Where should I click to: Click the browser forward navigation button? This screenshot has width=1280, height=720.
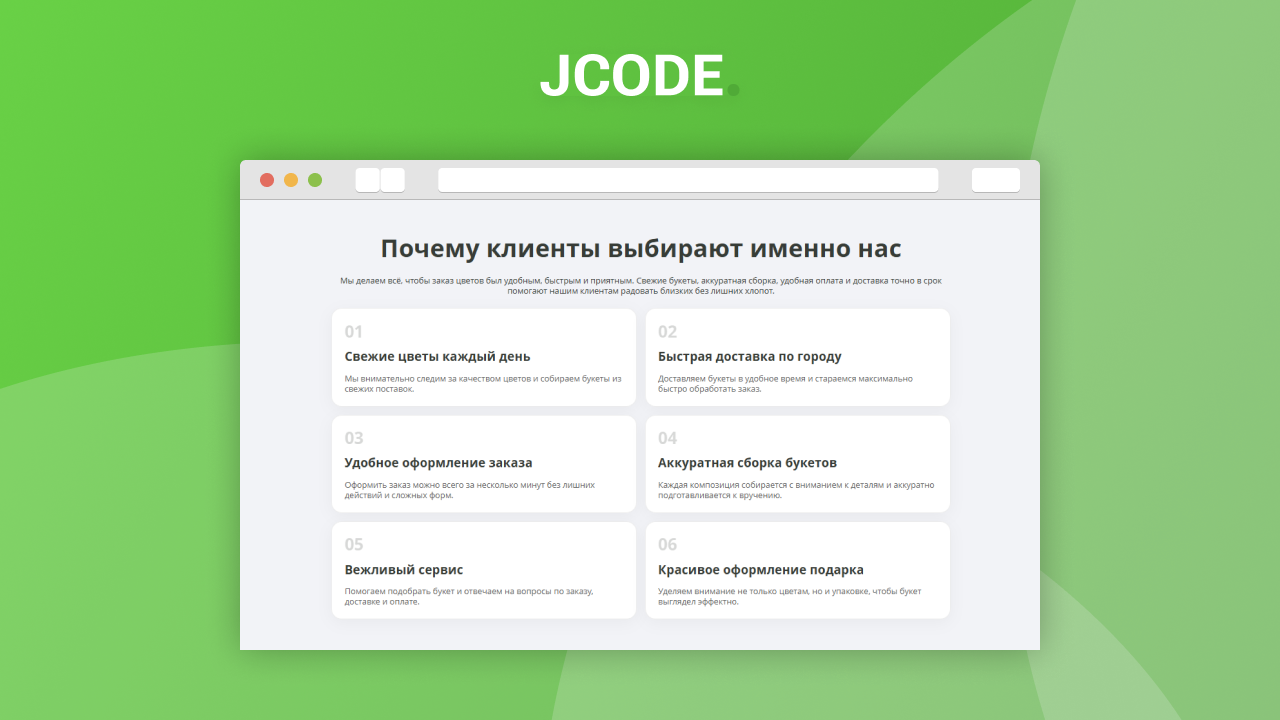click(x=393, y=180)
